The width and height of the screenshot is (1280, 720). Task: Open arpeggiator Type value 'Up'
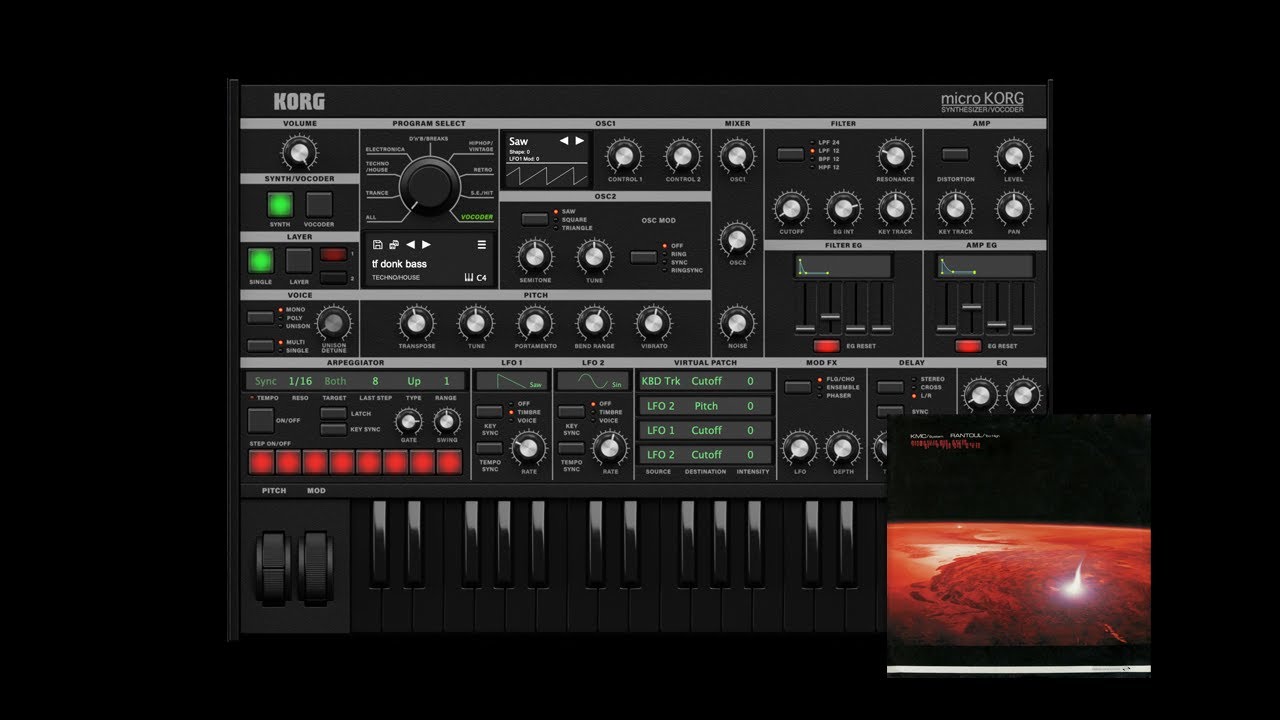pos(413,381)
